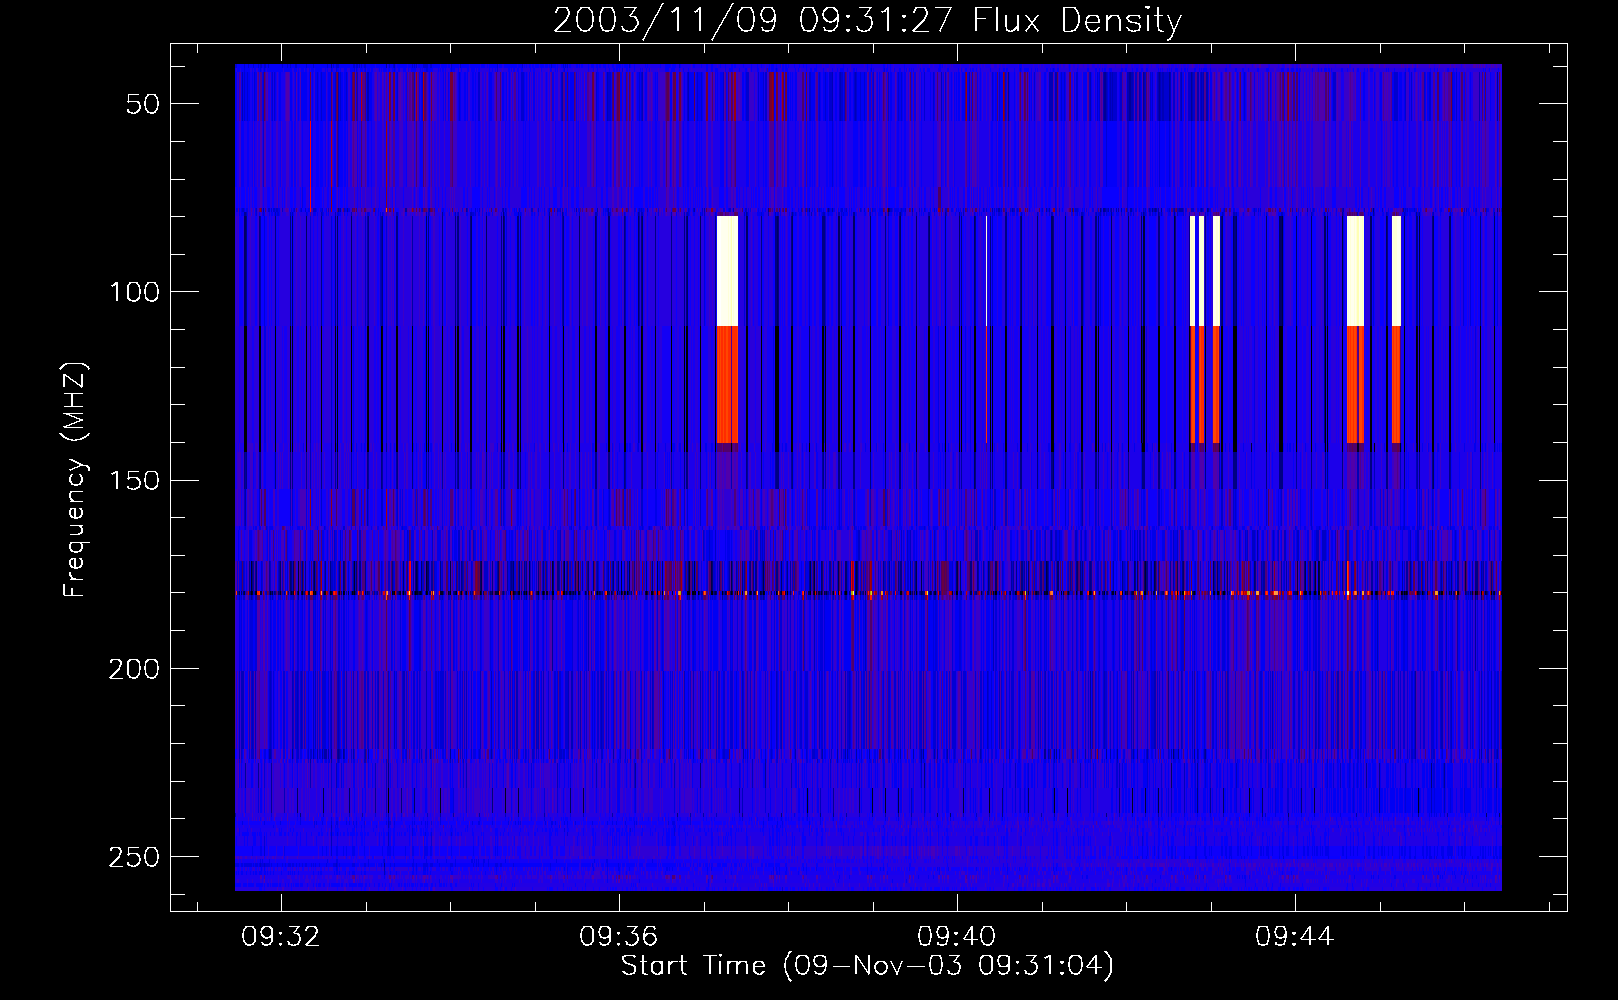Click the widest white burst after 09:44
Image resolution: width=1618 pixels, height=1000 pixels.
tap(1356, 270)
